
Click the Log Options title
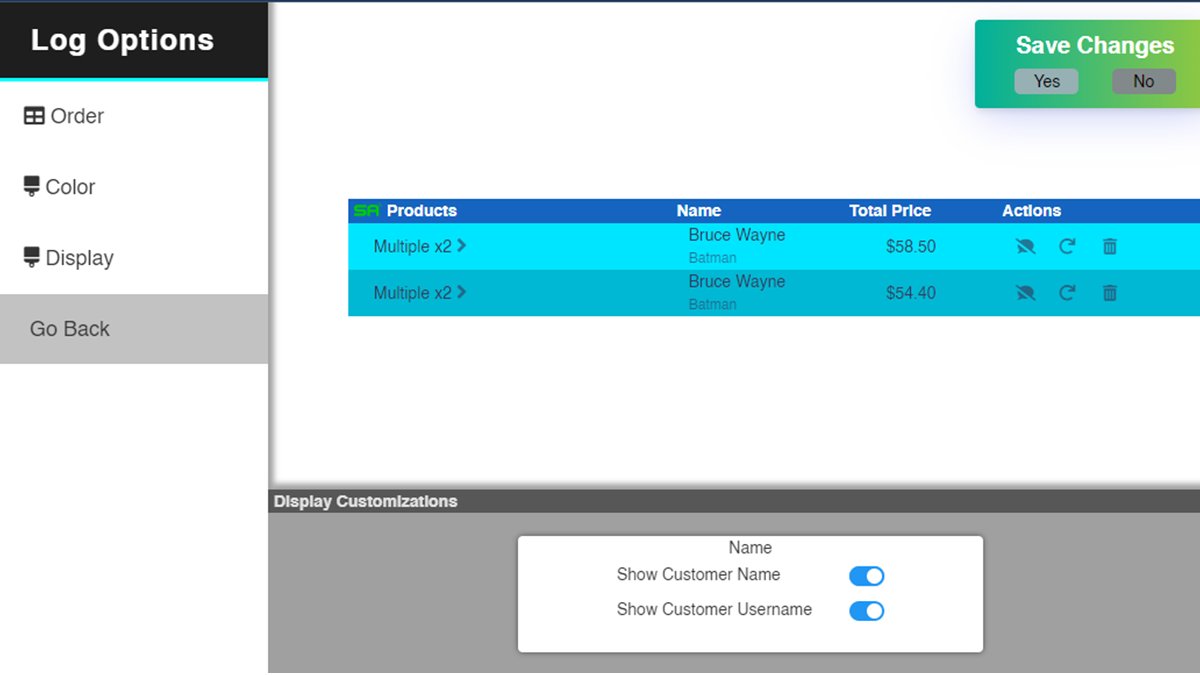tap(122, 40)
